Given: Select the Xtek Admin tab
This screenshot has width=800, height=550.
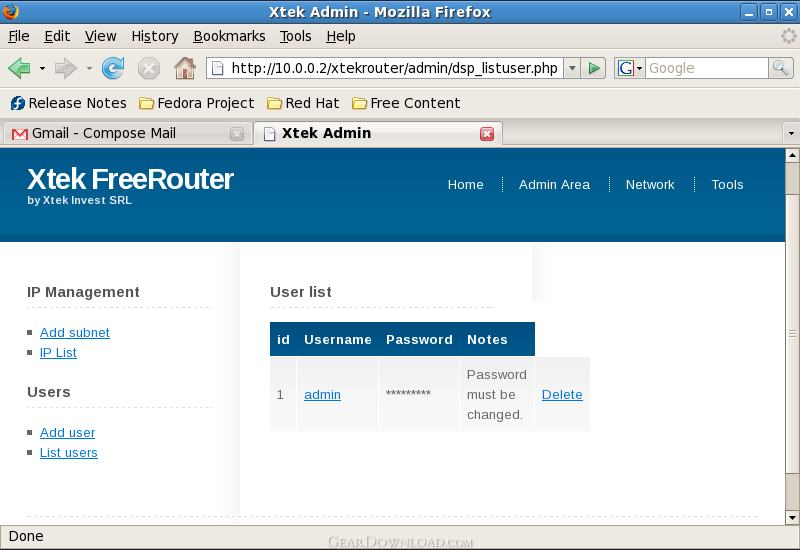Looking at the screenshot, I should tap(378, 133).
